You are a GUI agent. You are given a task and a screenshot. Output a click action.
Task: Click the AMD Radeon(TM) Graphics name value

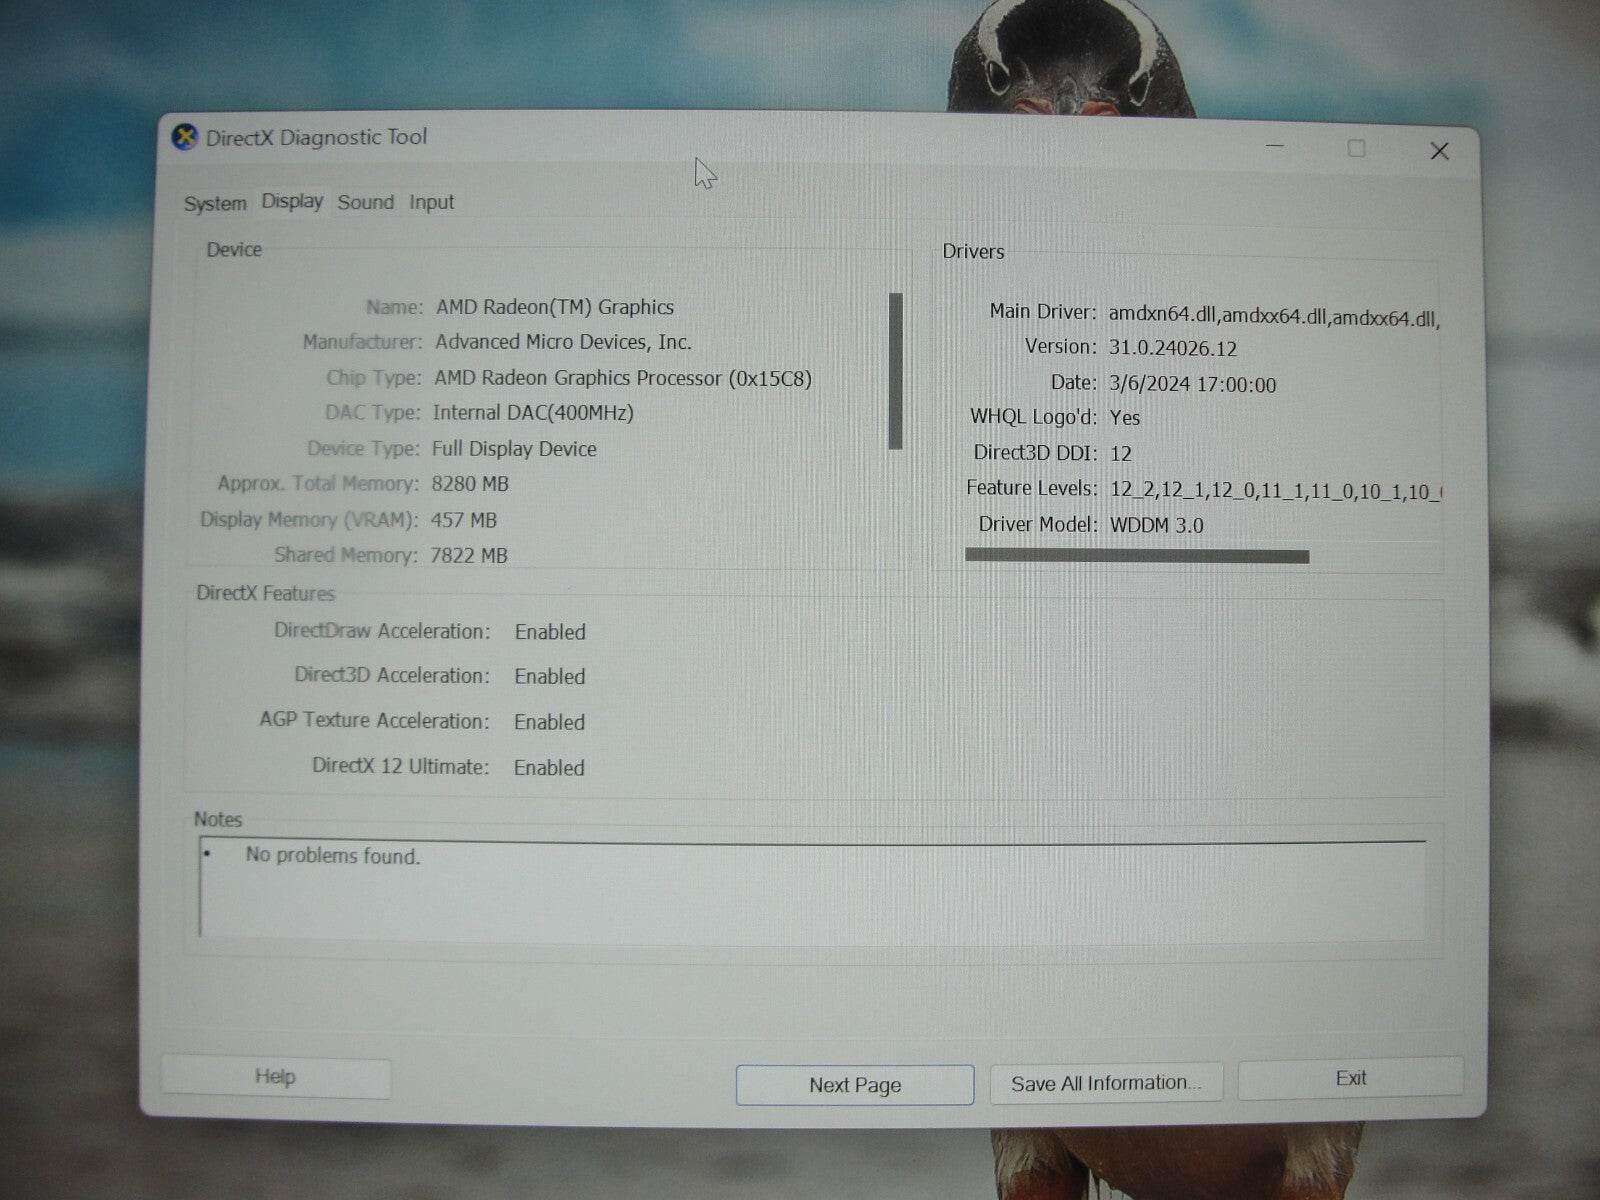pos(555,307)
